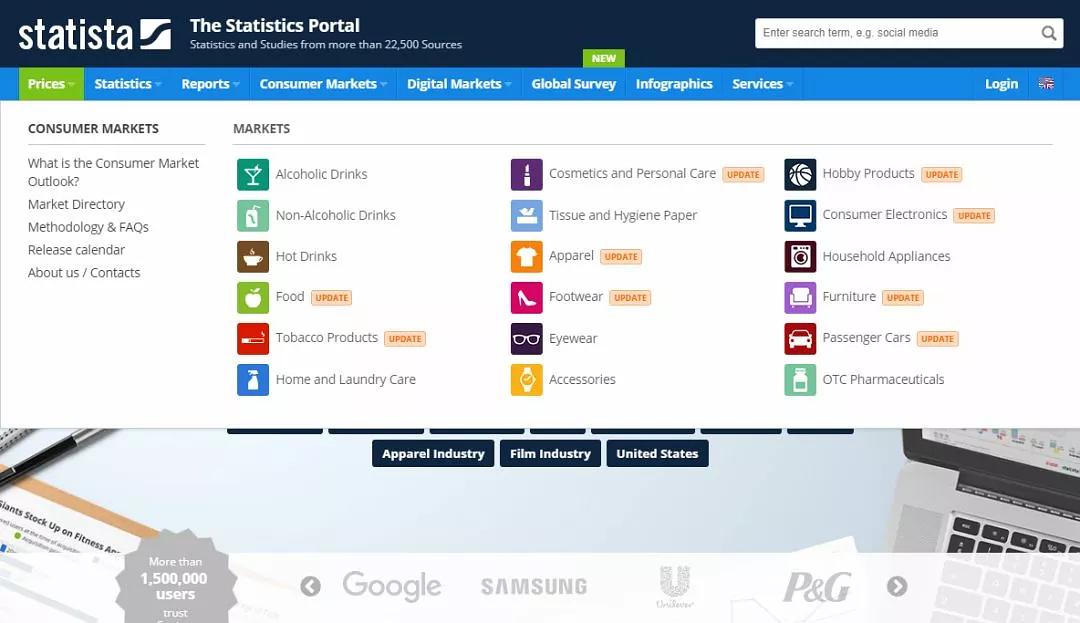Expand the Services dropdown menu
1080x623 pixels.
tap(762, 84)
